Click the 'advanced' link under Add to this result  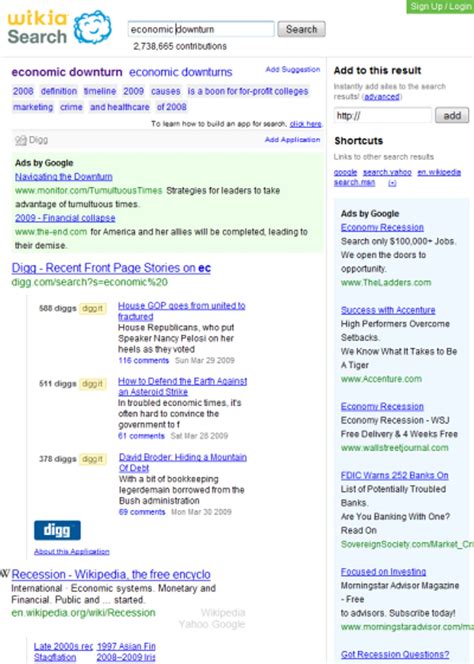point(382,97)
